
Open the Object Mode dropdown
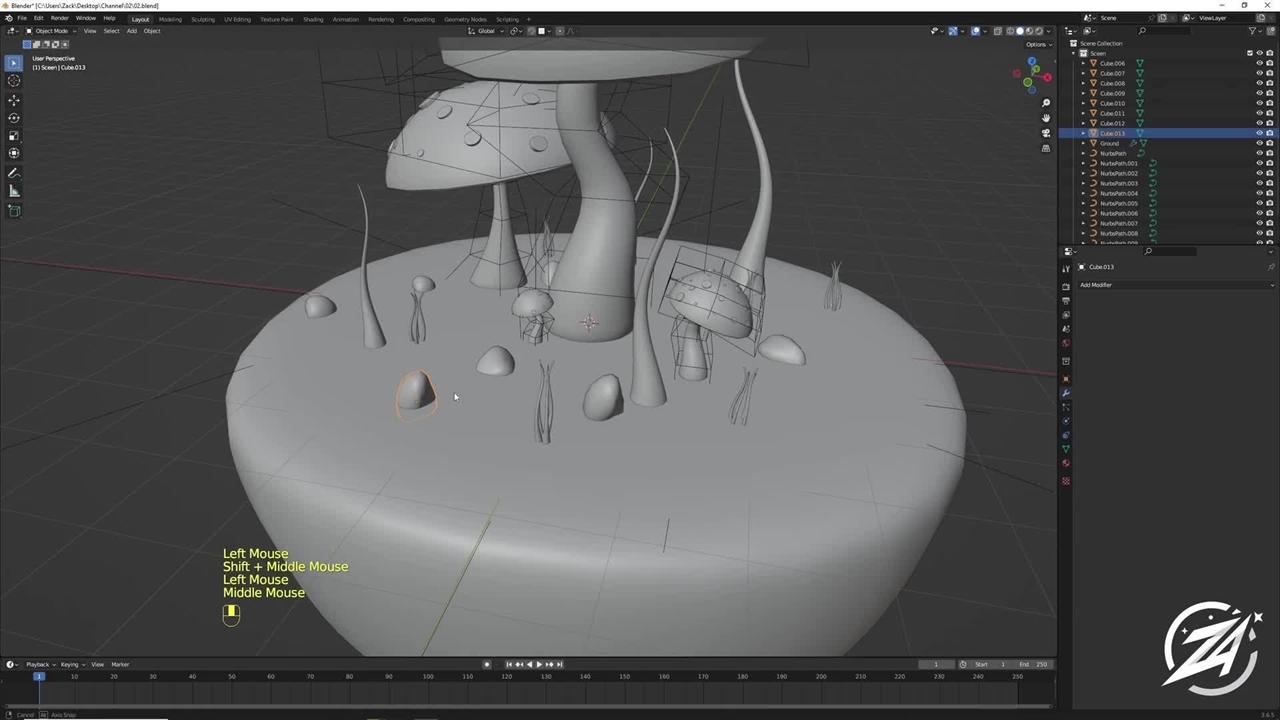coord(50,31)
